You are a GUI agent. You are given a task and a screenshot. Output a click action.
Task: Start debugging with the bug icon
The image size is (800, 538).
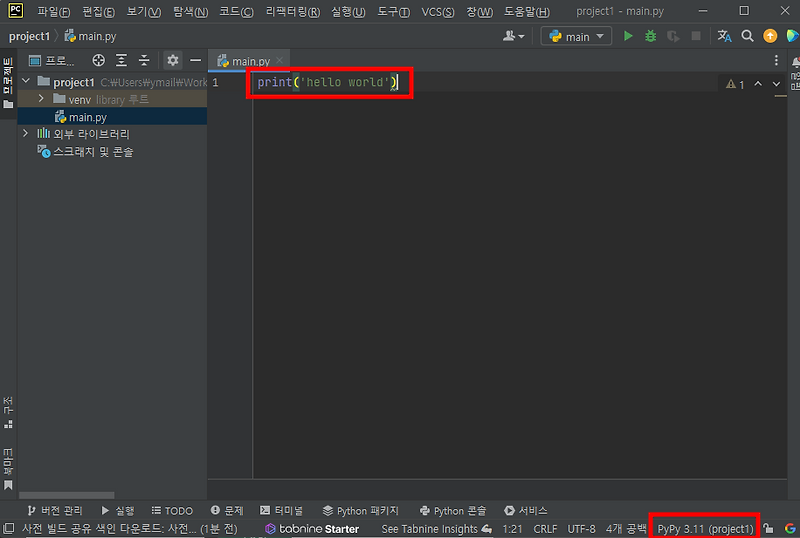click(x=651, y=36)
